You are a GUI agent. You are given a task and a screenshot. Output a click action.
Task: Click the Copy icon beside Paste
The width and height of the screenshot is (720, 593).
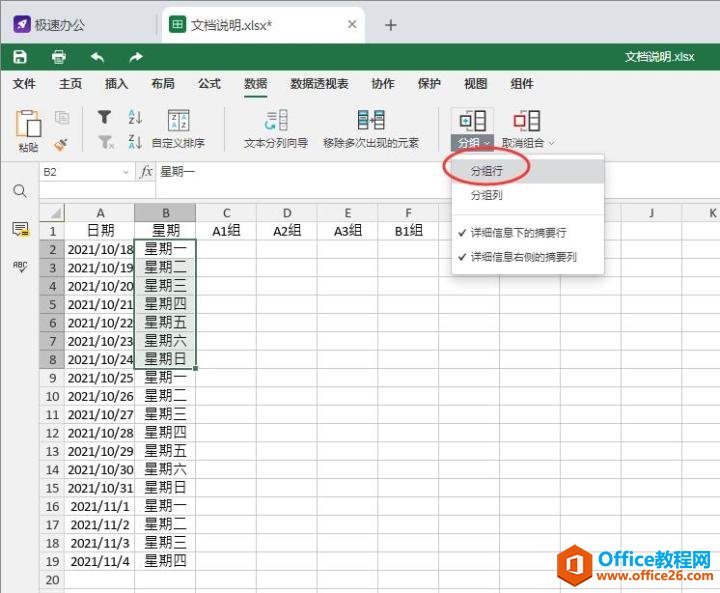point(62,118)
